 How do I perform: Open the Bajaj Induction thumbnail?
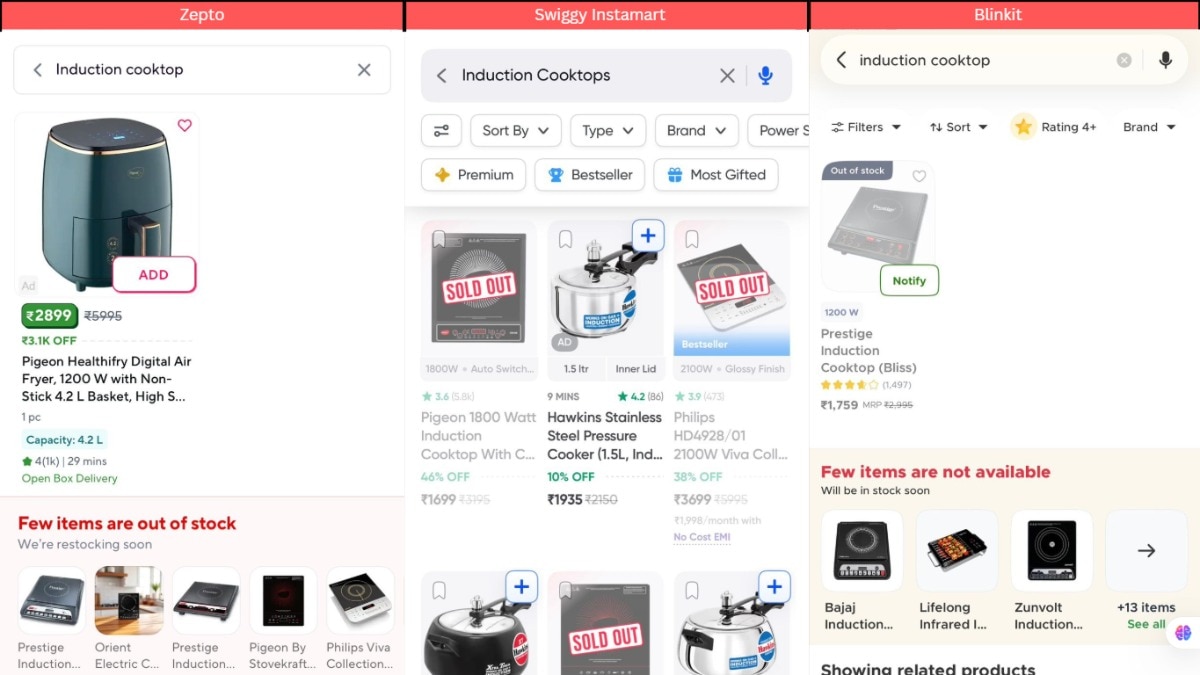[861, 551]
